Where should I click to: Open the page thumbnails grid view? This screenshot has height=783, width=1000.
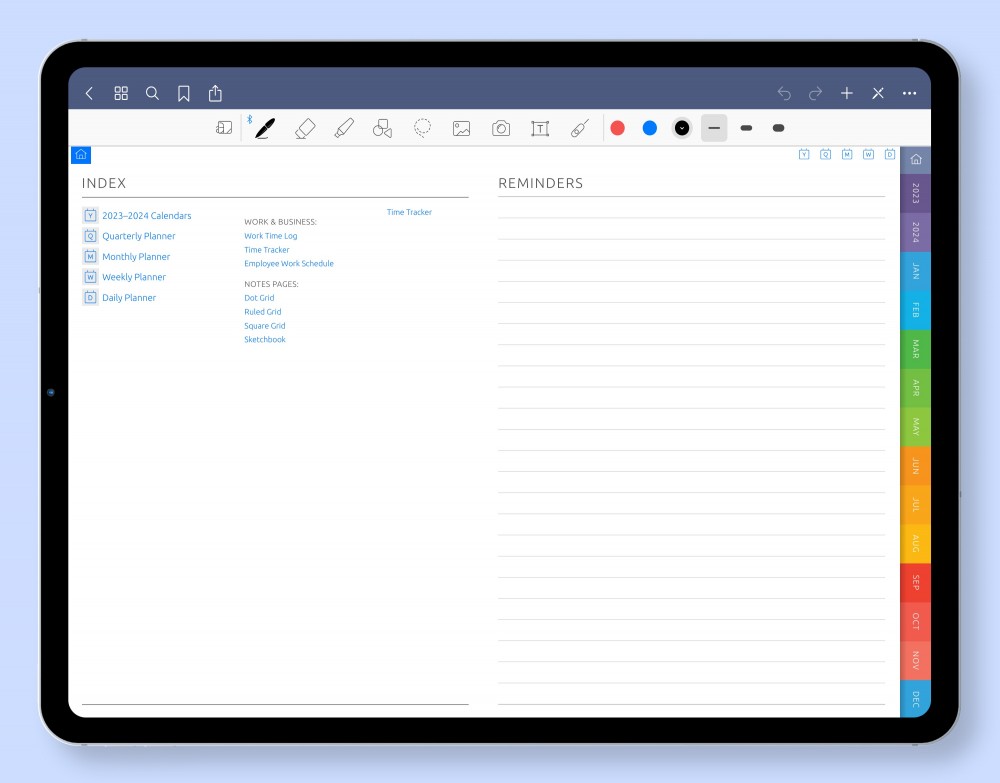[121, 94]
